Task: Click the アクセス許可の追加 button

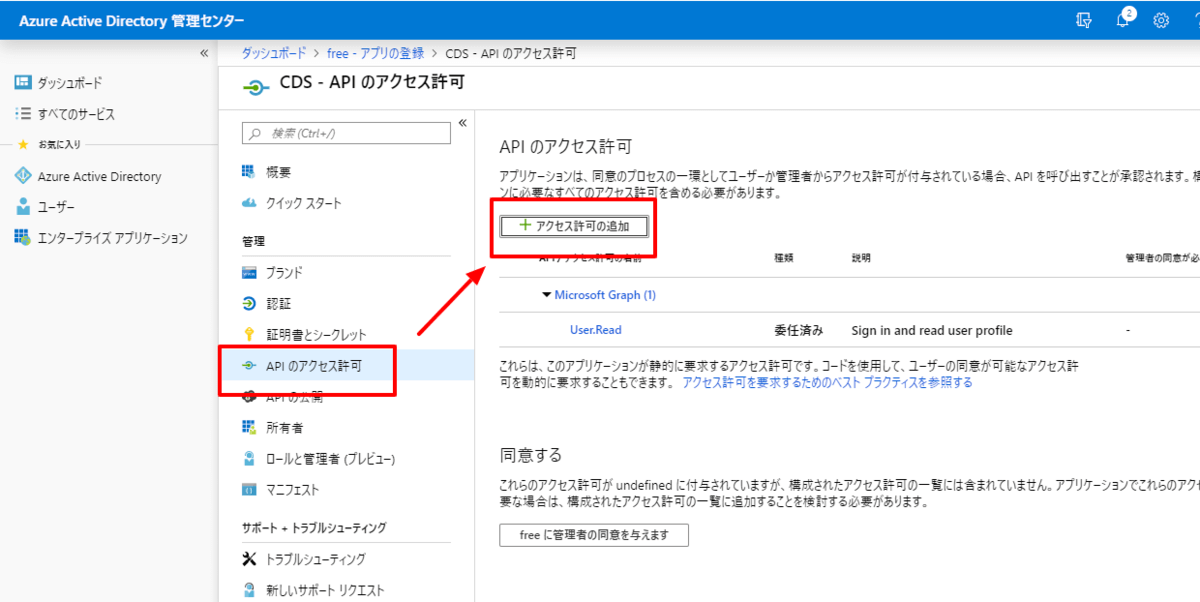Action: coord(574,226)
